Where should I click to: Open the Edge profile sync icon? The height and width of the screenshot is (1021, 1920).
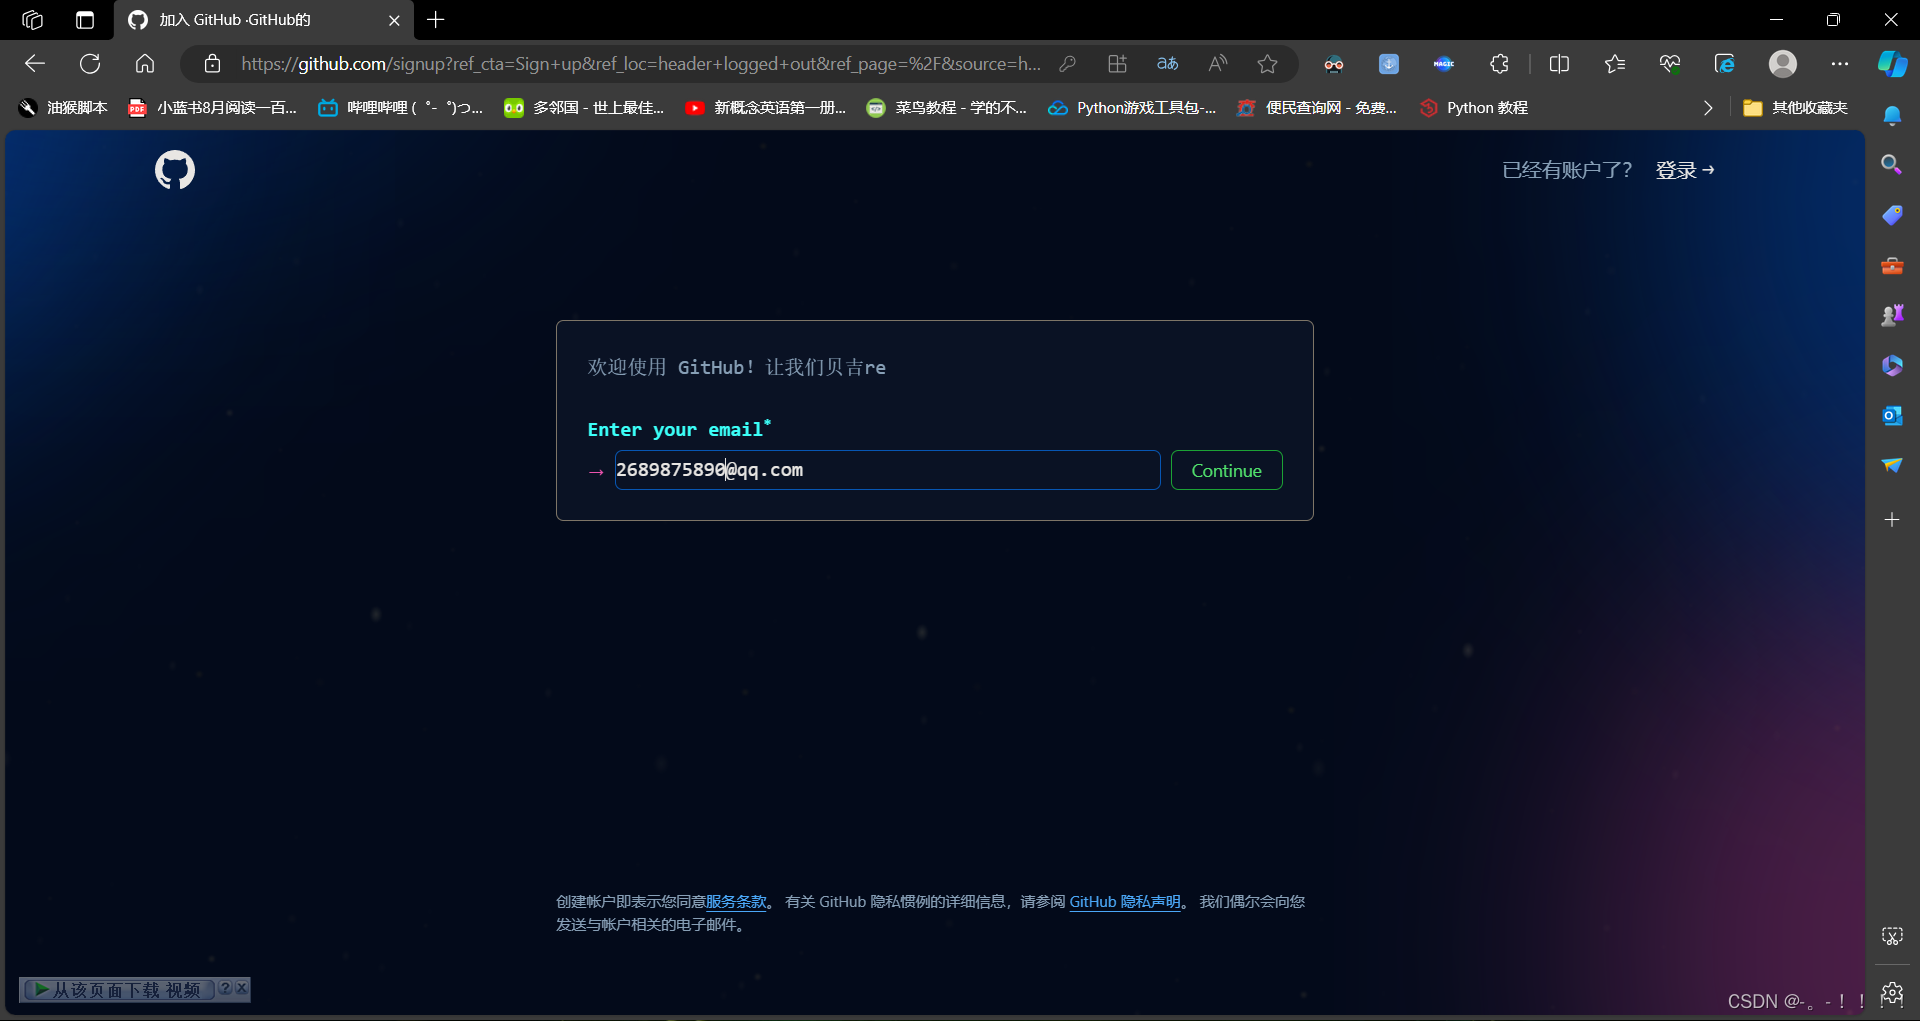1725,64
